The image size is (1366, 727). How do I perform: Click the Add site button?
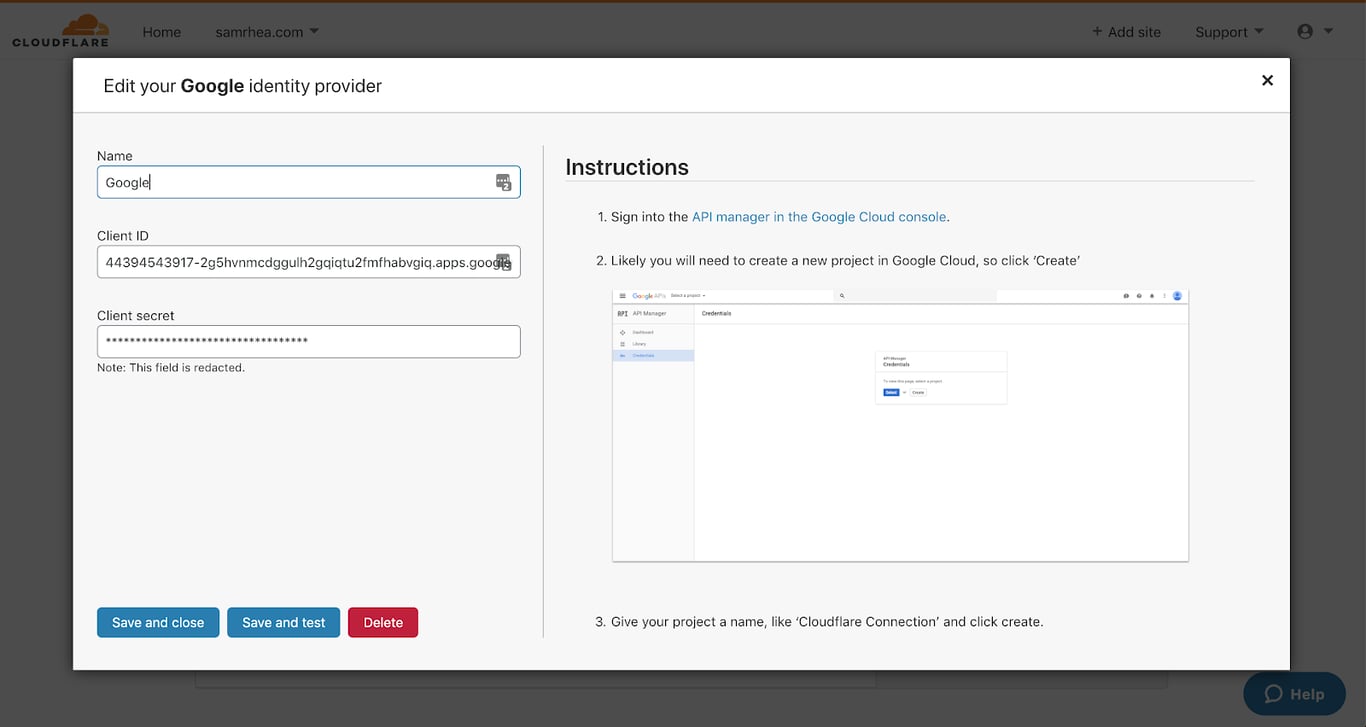pos(1127,32)
